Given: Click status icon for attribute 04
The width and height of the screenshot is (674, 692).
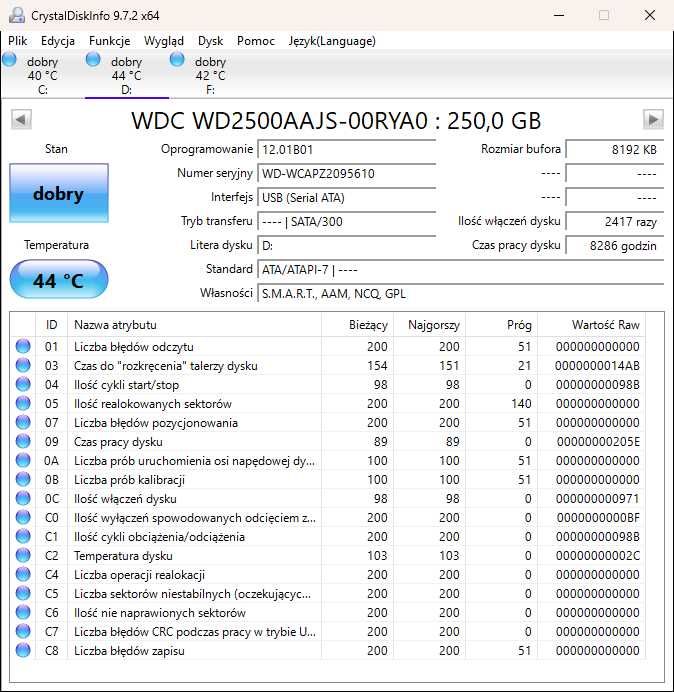Looking at the screenshot, I should pyautogui.click(x=23, y=384).
